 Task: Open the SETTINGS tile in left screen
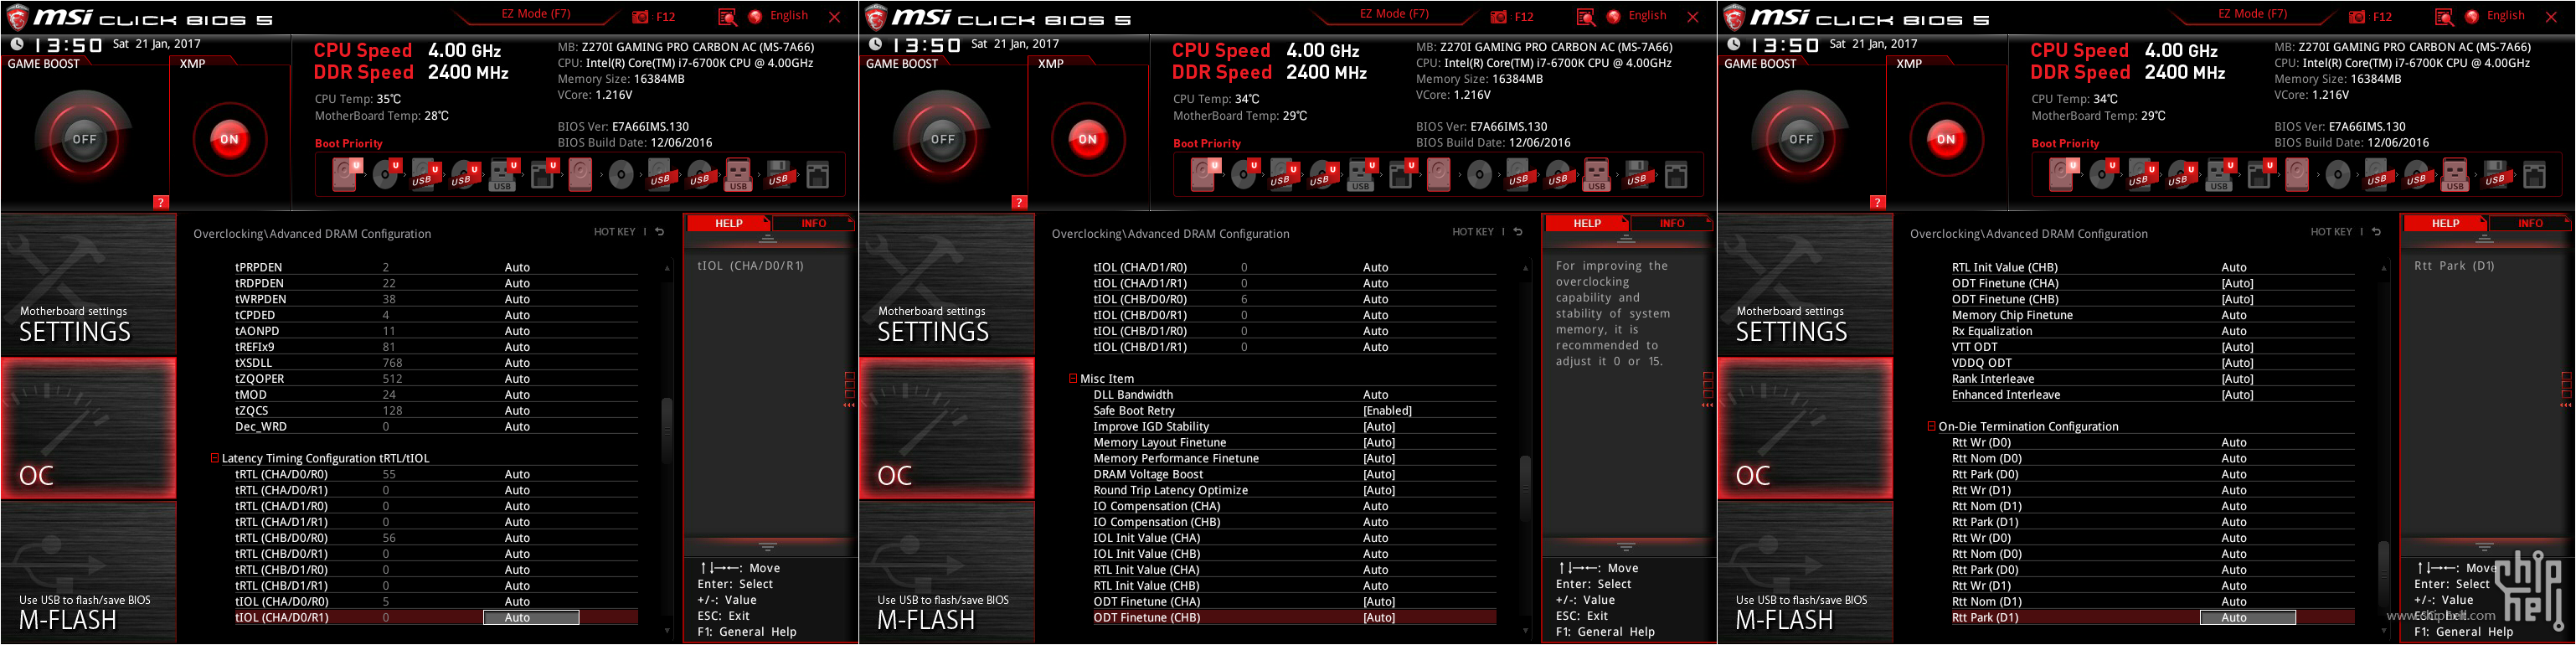pos(88,285)
